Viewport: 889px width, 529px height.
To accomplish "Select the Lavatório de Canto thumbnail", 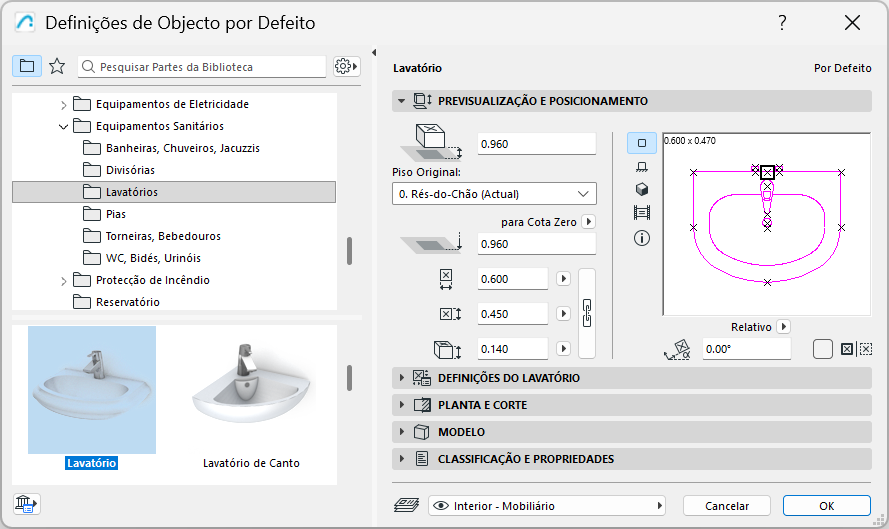I will (251, 400).
